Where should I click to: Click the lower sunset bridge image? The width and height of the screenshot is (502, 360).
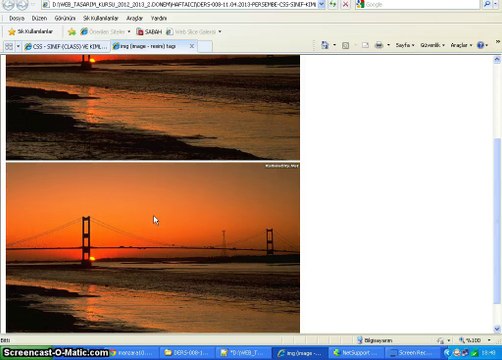point(153,248)
